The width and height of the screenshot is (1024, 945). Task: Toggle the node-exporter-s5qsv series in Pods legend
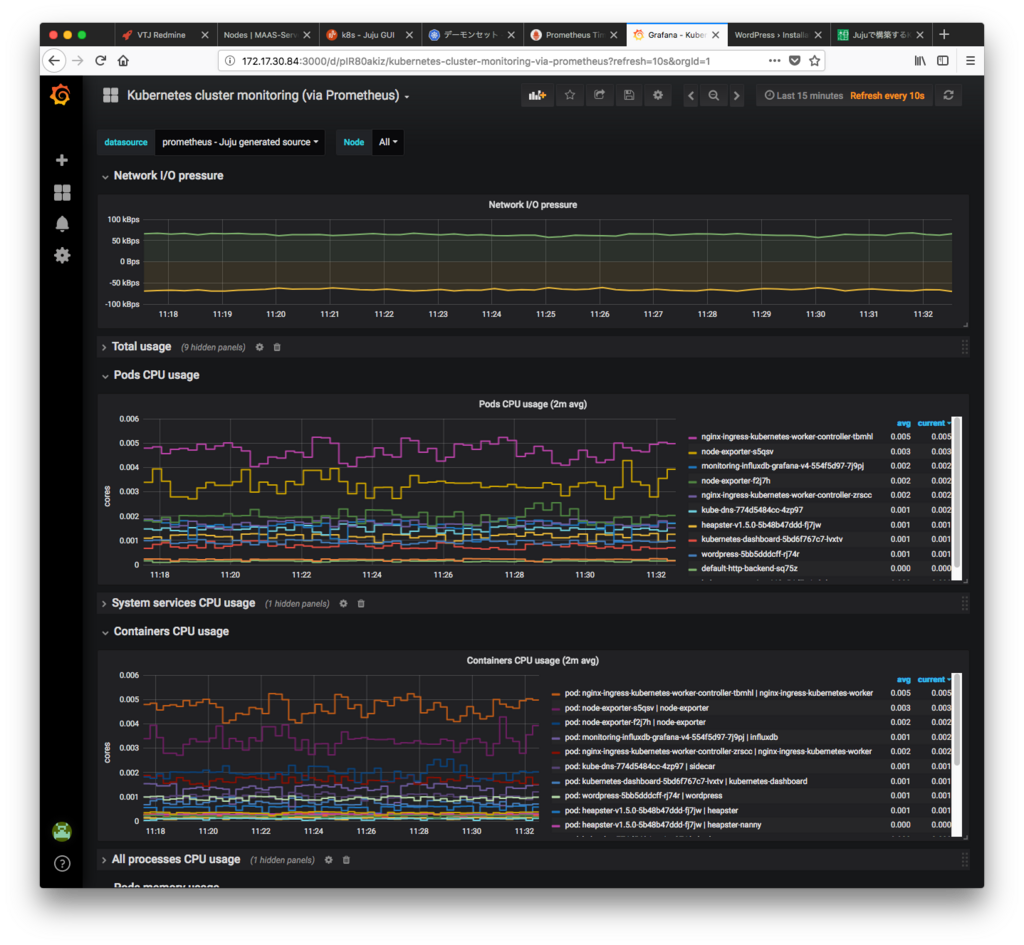pos(737,451)
